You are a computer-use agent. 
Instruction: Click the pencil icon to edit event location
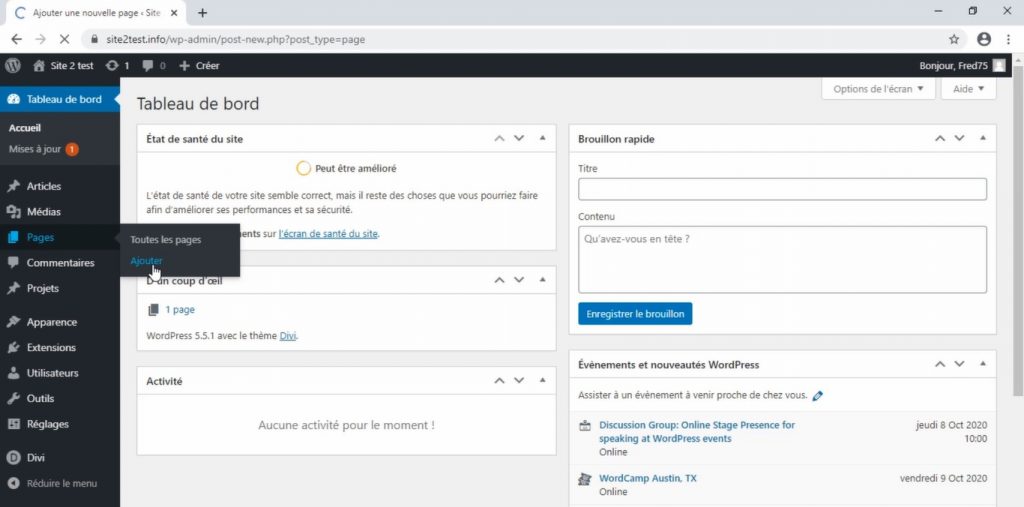tap(818, 396)
